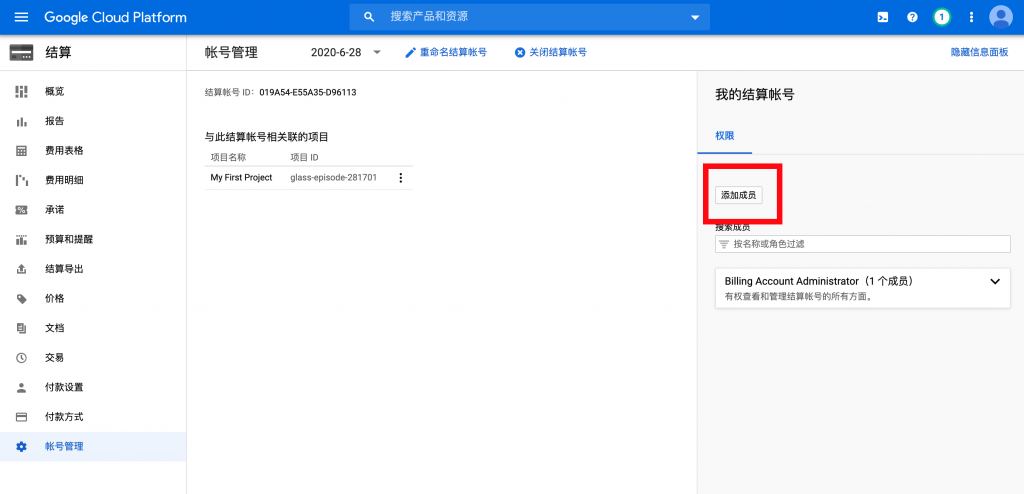Open 报告 in the sidebar

[93, 122]
